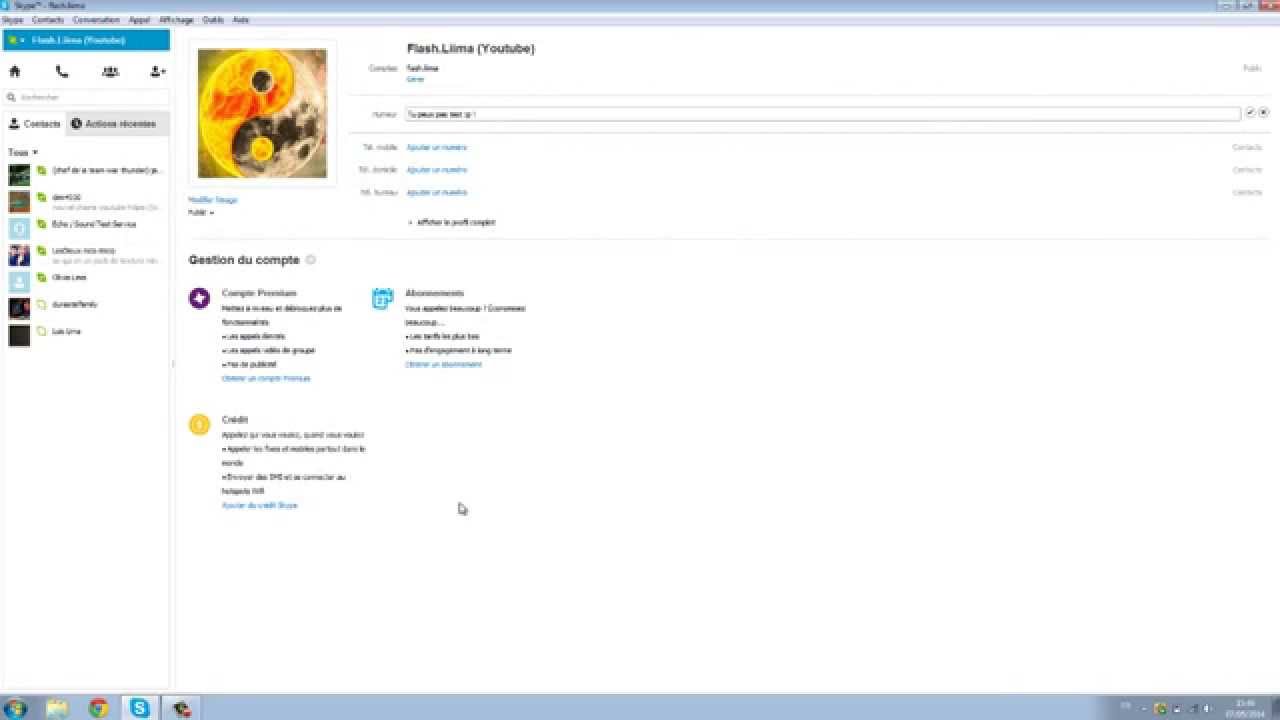
Task: Click the Abonnements calendar icon
Action: 382,298
